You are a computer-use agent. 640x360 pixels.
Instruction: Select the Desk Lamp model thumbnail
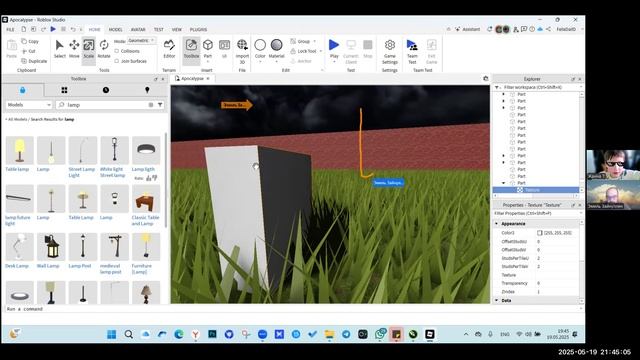tap(19, 247)
